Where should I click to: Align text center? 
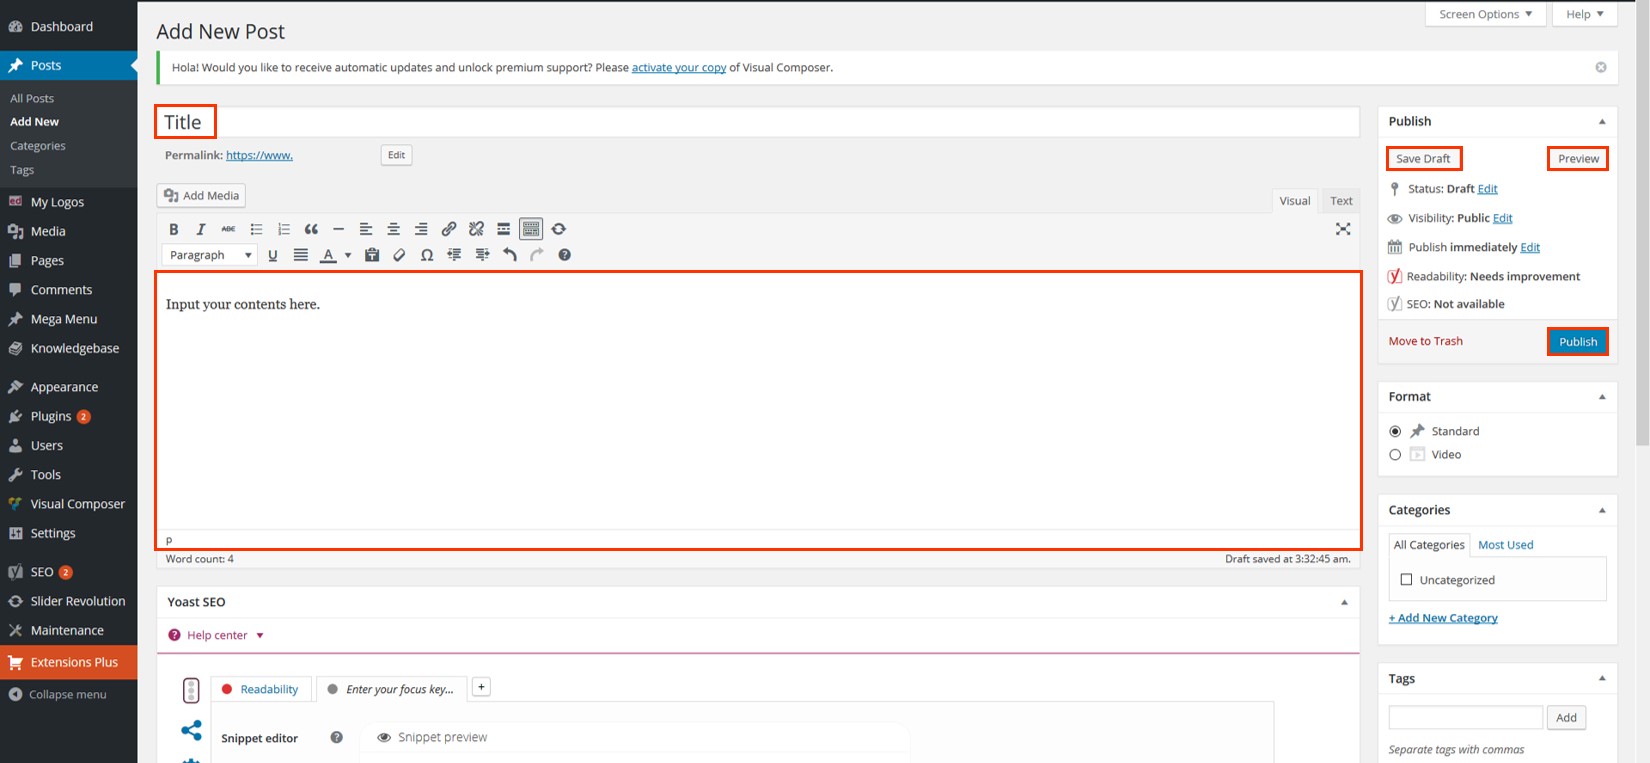[x=394, y=229]
